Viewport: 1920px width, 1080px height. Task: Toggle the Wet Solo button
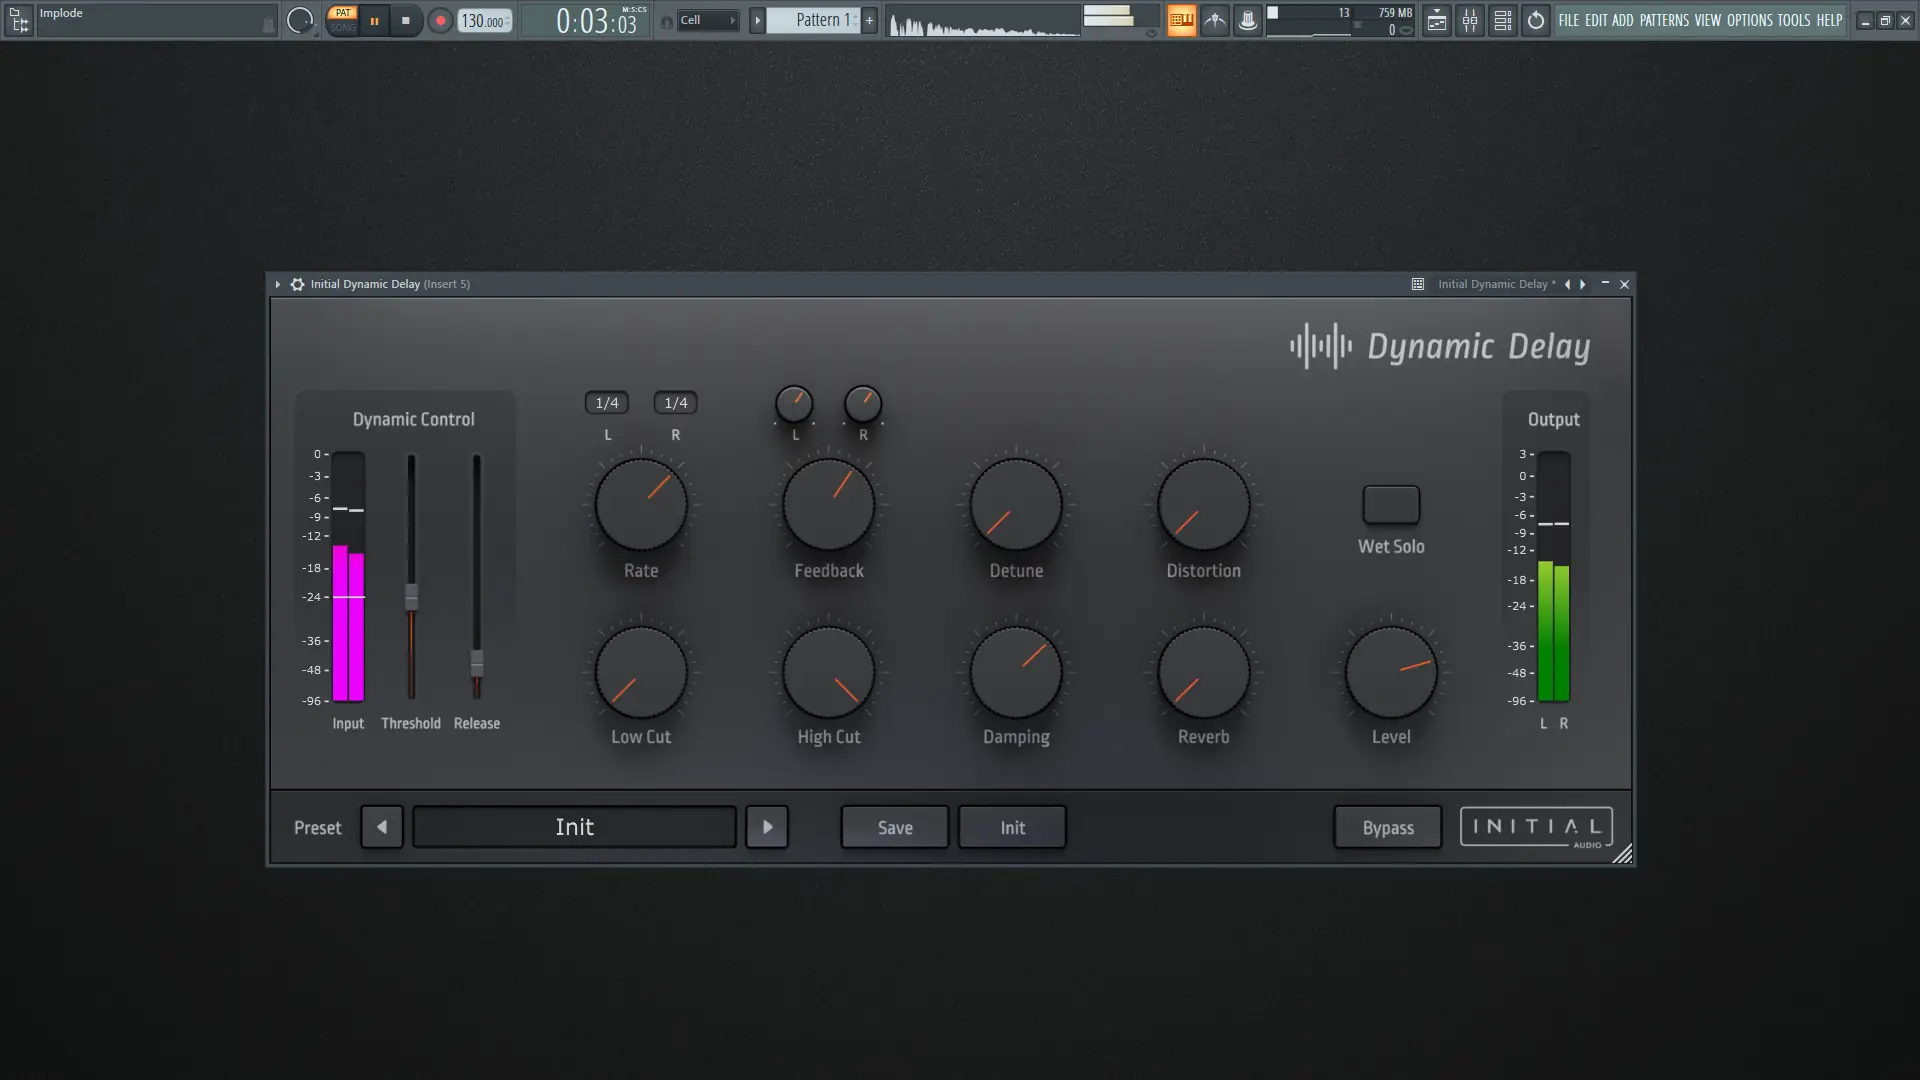pos(1391,505)
